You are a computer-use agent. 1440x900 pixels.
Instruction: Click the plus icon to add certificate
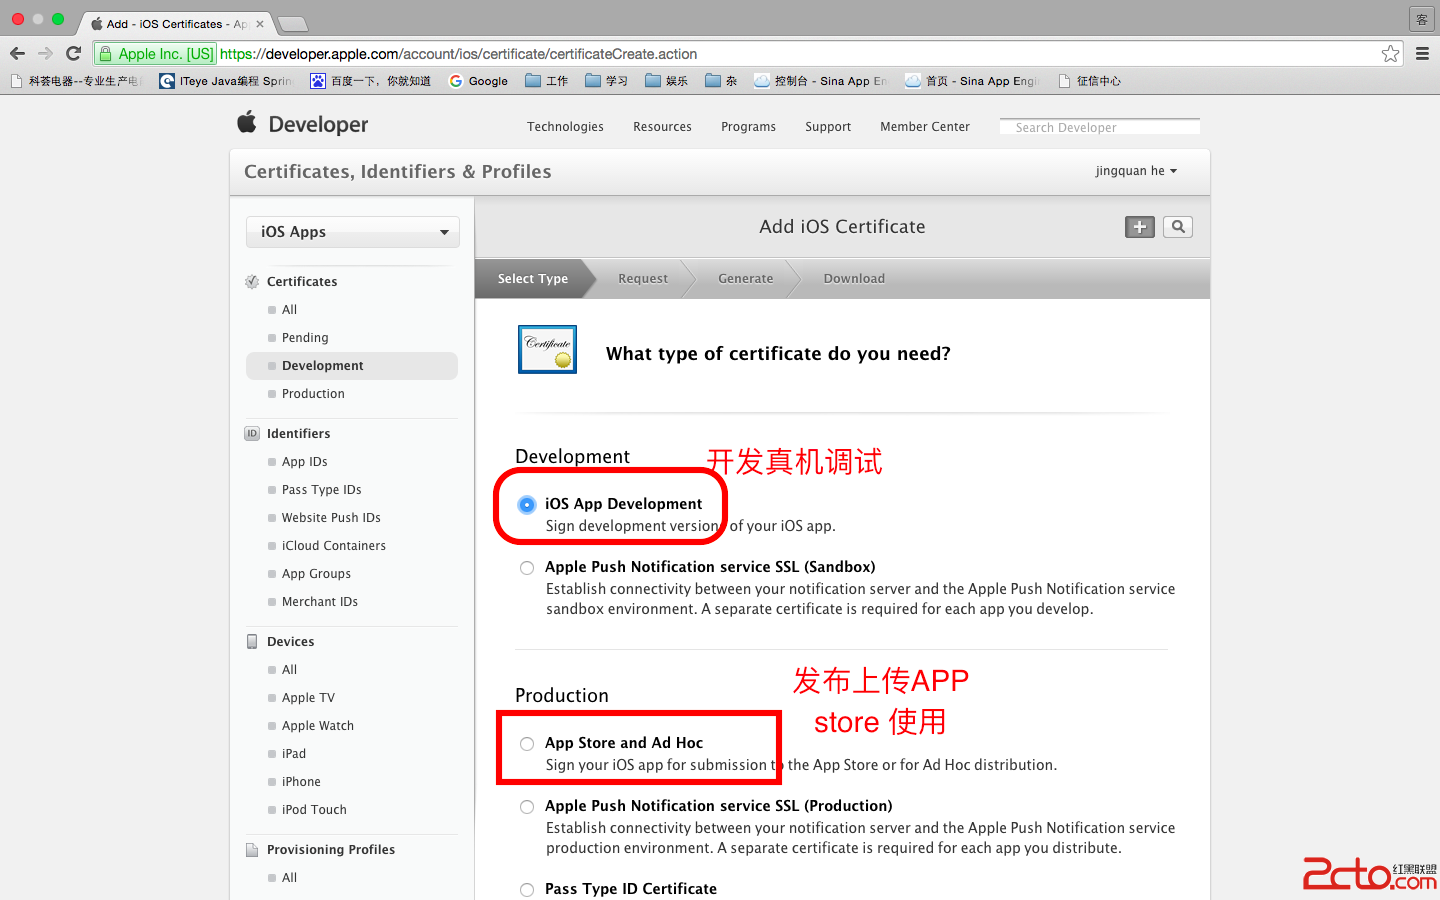click(x=1140, y=227)
